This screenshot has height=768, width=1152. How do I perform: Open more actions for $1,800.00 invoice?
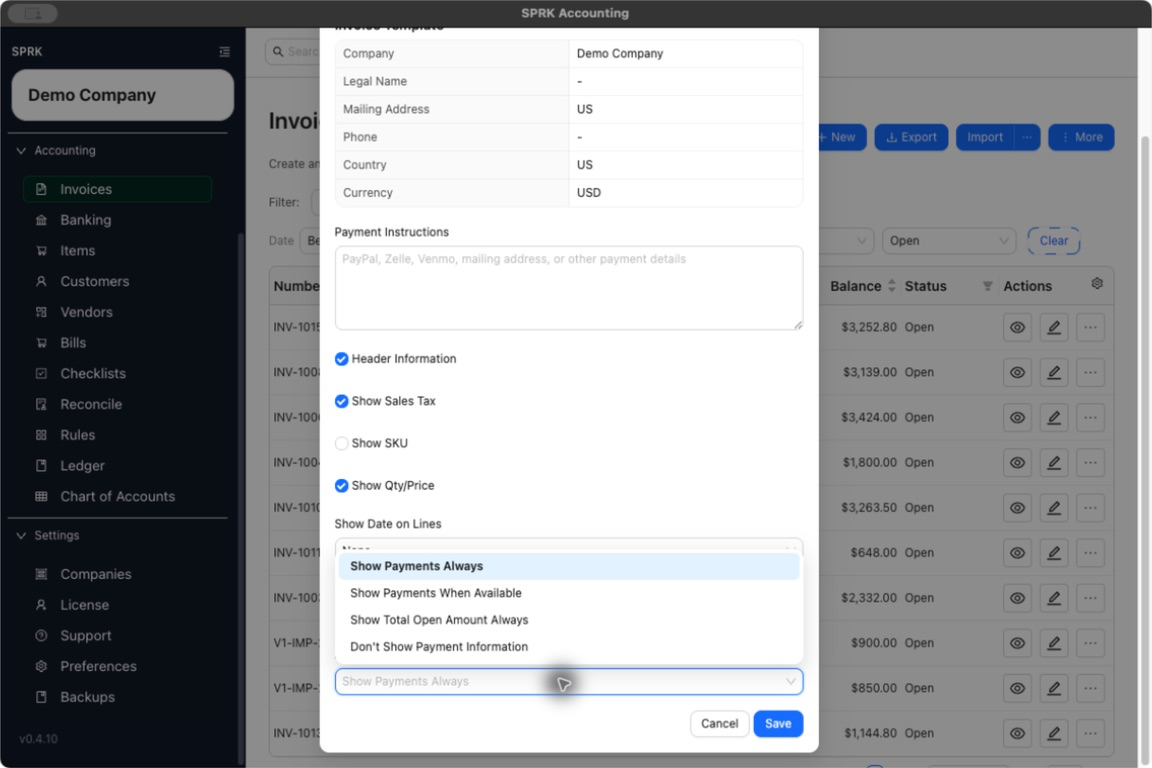pos(1090,463)
